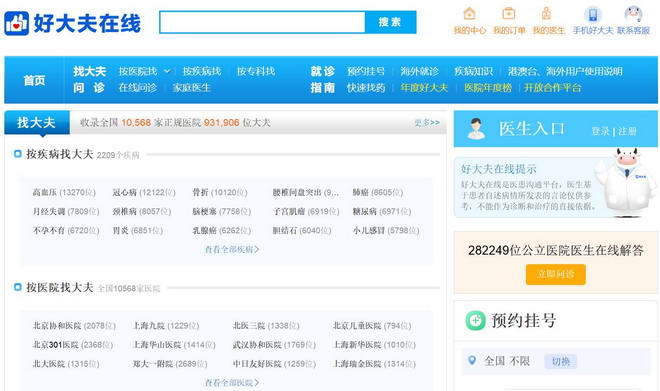
Task: Open 按疾病找 navigation link
Action: tap(202, 71)
